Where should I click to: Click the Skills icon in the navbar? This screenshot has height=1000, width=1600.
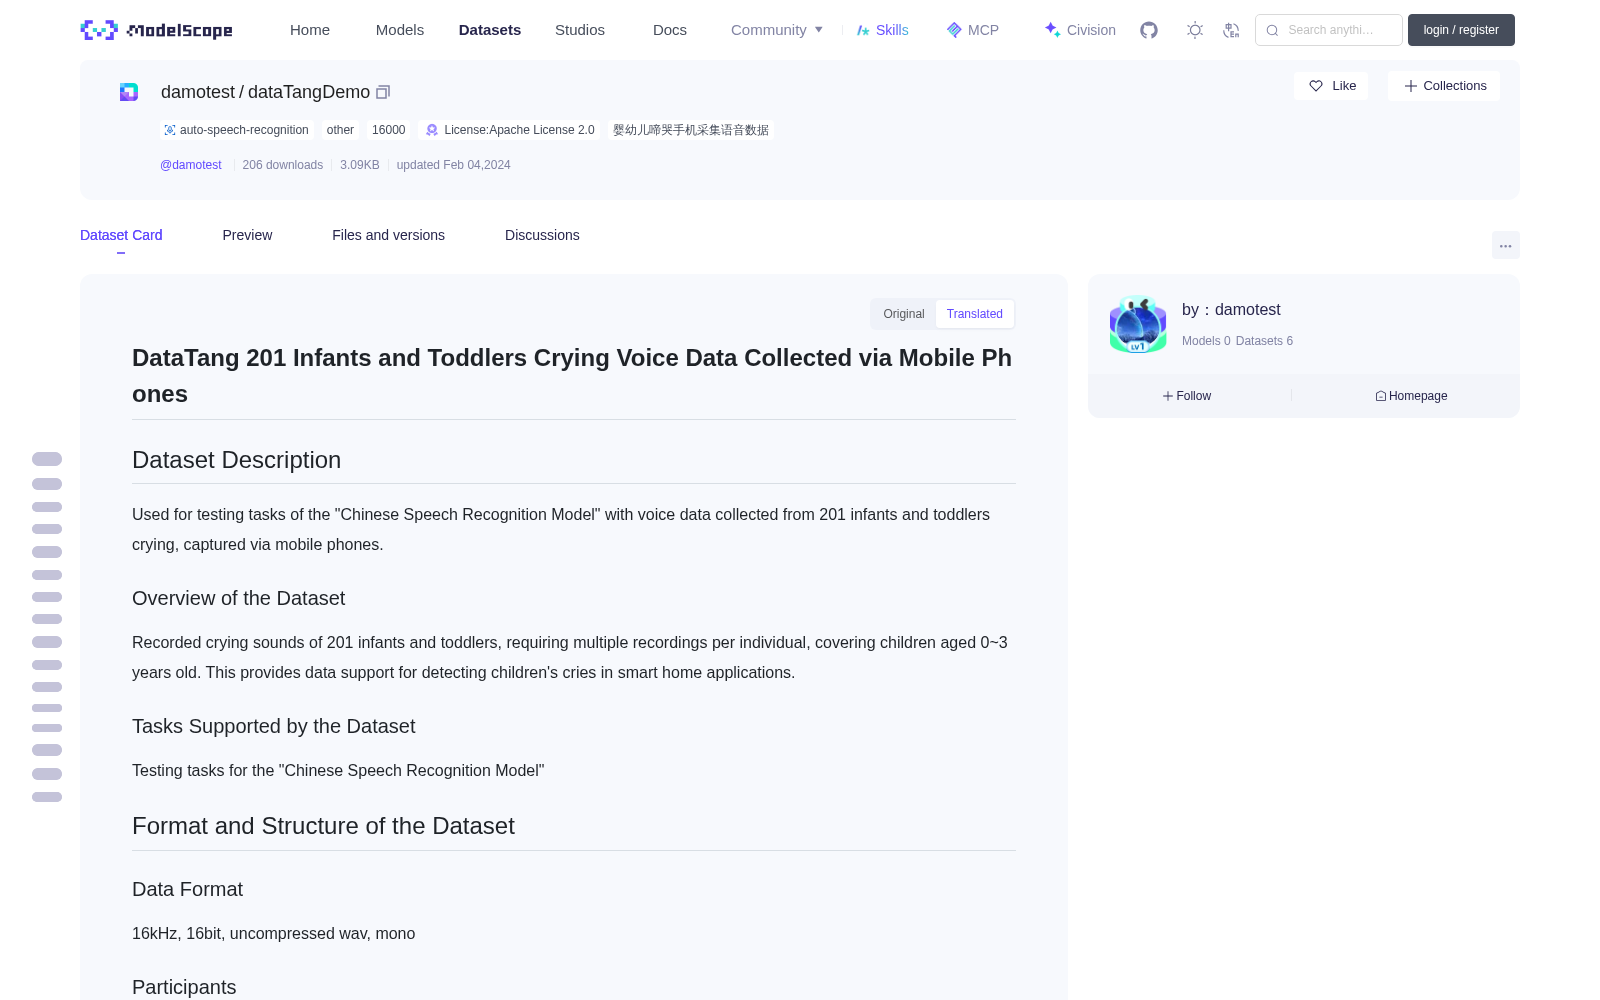click(x=863, y=30)
